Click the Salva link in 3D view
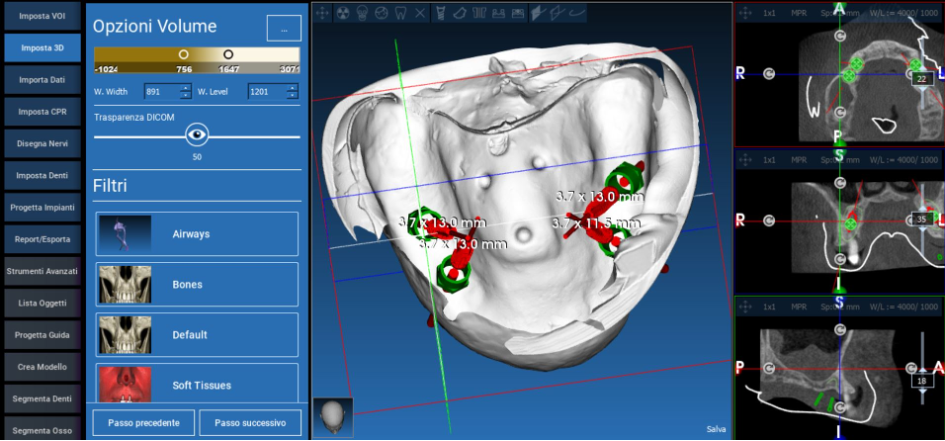The width and height of the screenshot is (945, 441). point(716,430)
